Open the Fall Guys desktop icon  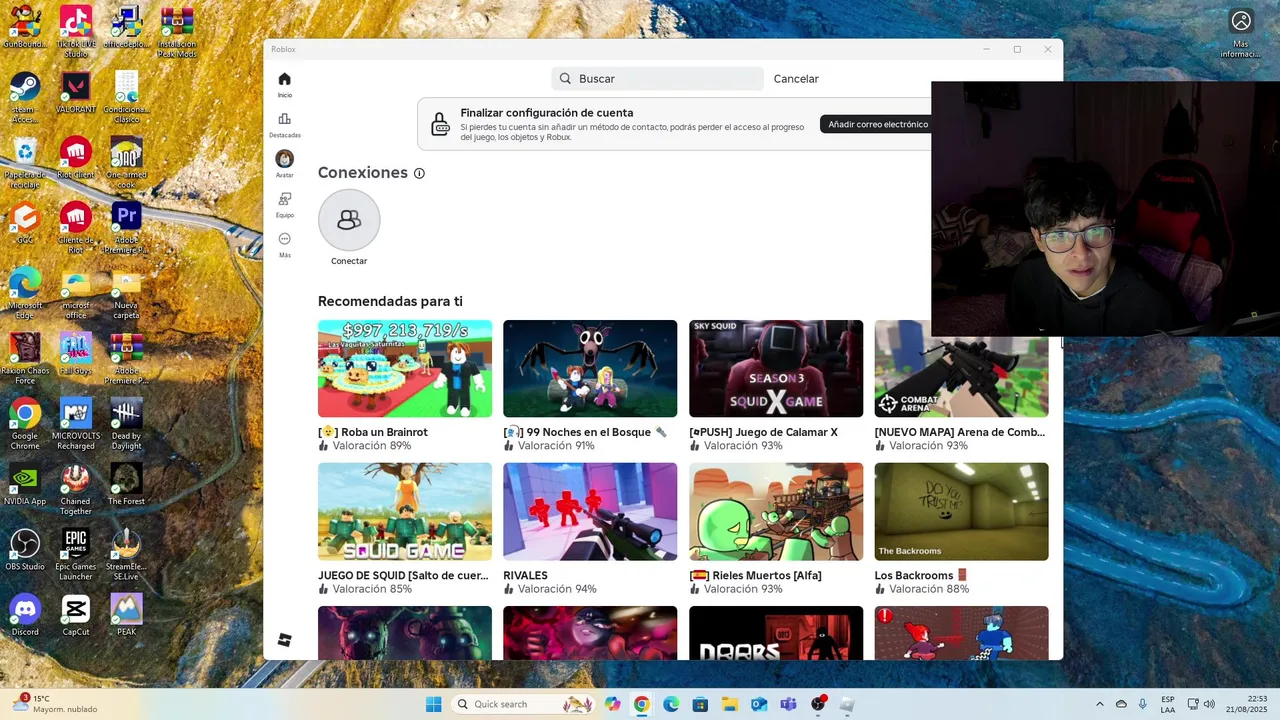coord(76,353)
